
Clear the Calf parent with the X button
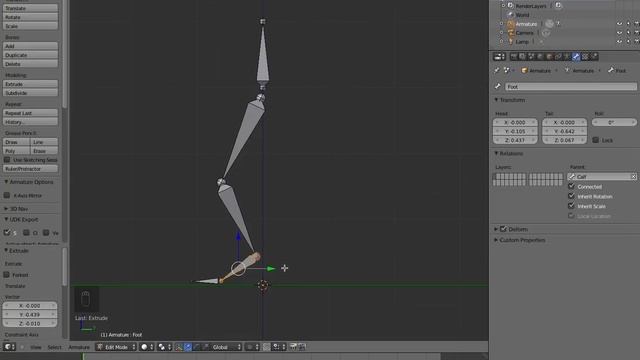[633, 177]
